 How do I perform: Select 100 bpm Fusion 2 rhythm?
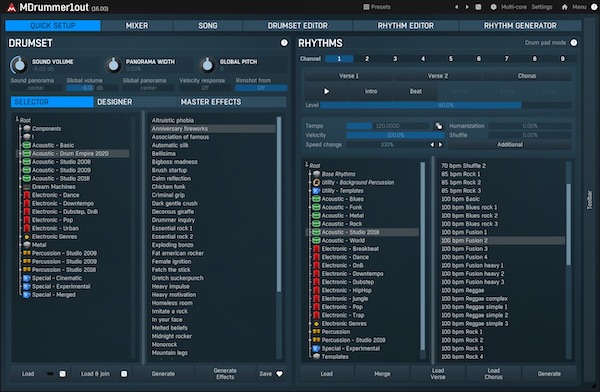pos(502,241)
